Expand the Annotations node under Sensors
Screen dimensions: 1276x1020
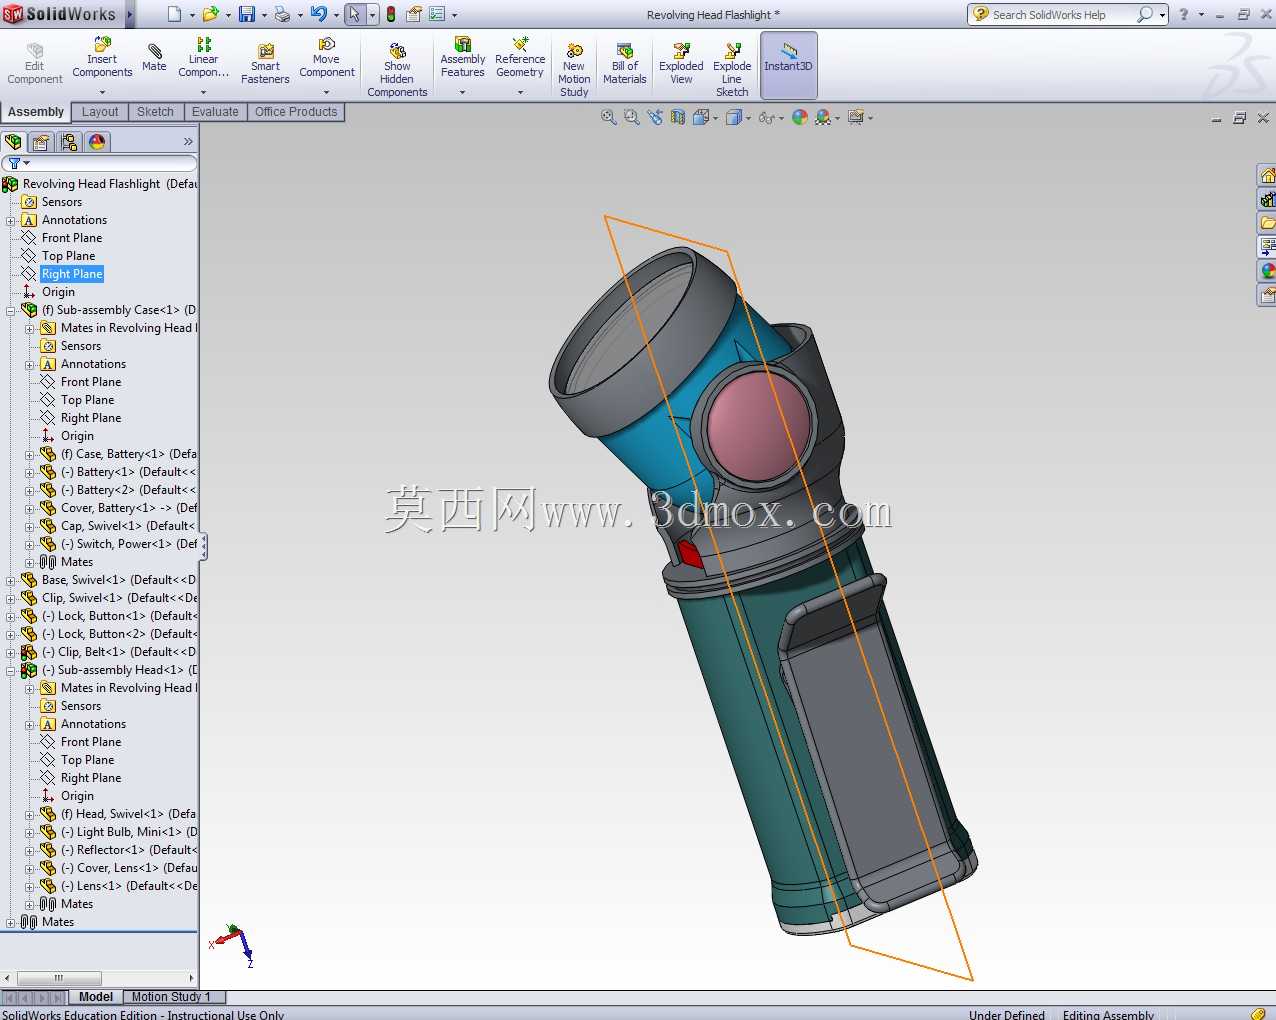(x=11, y=220)
